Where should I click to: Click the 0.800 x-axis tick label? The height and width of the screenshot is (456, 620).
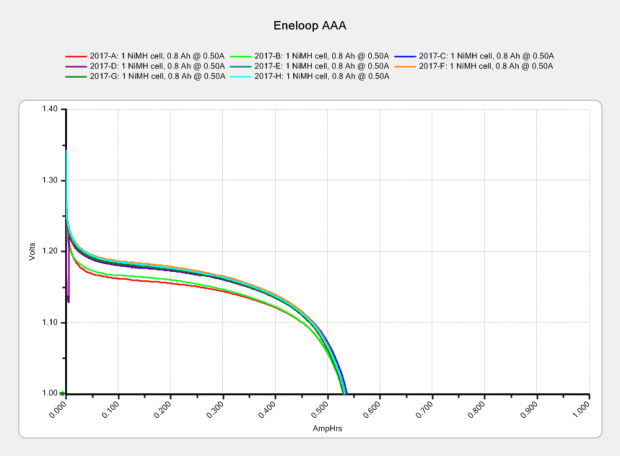(x=476, y=409)
